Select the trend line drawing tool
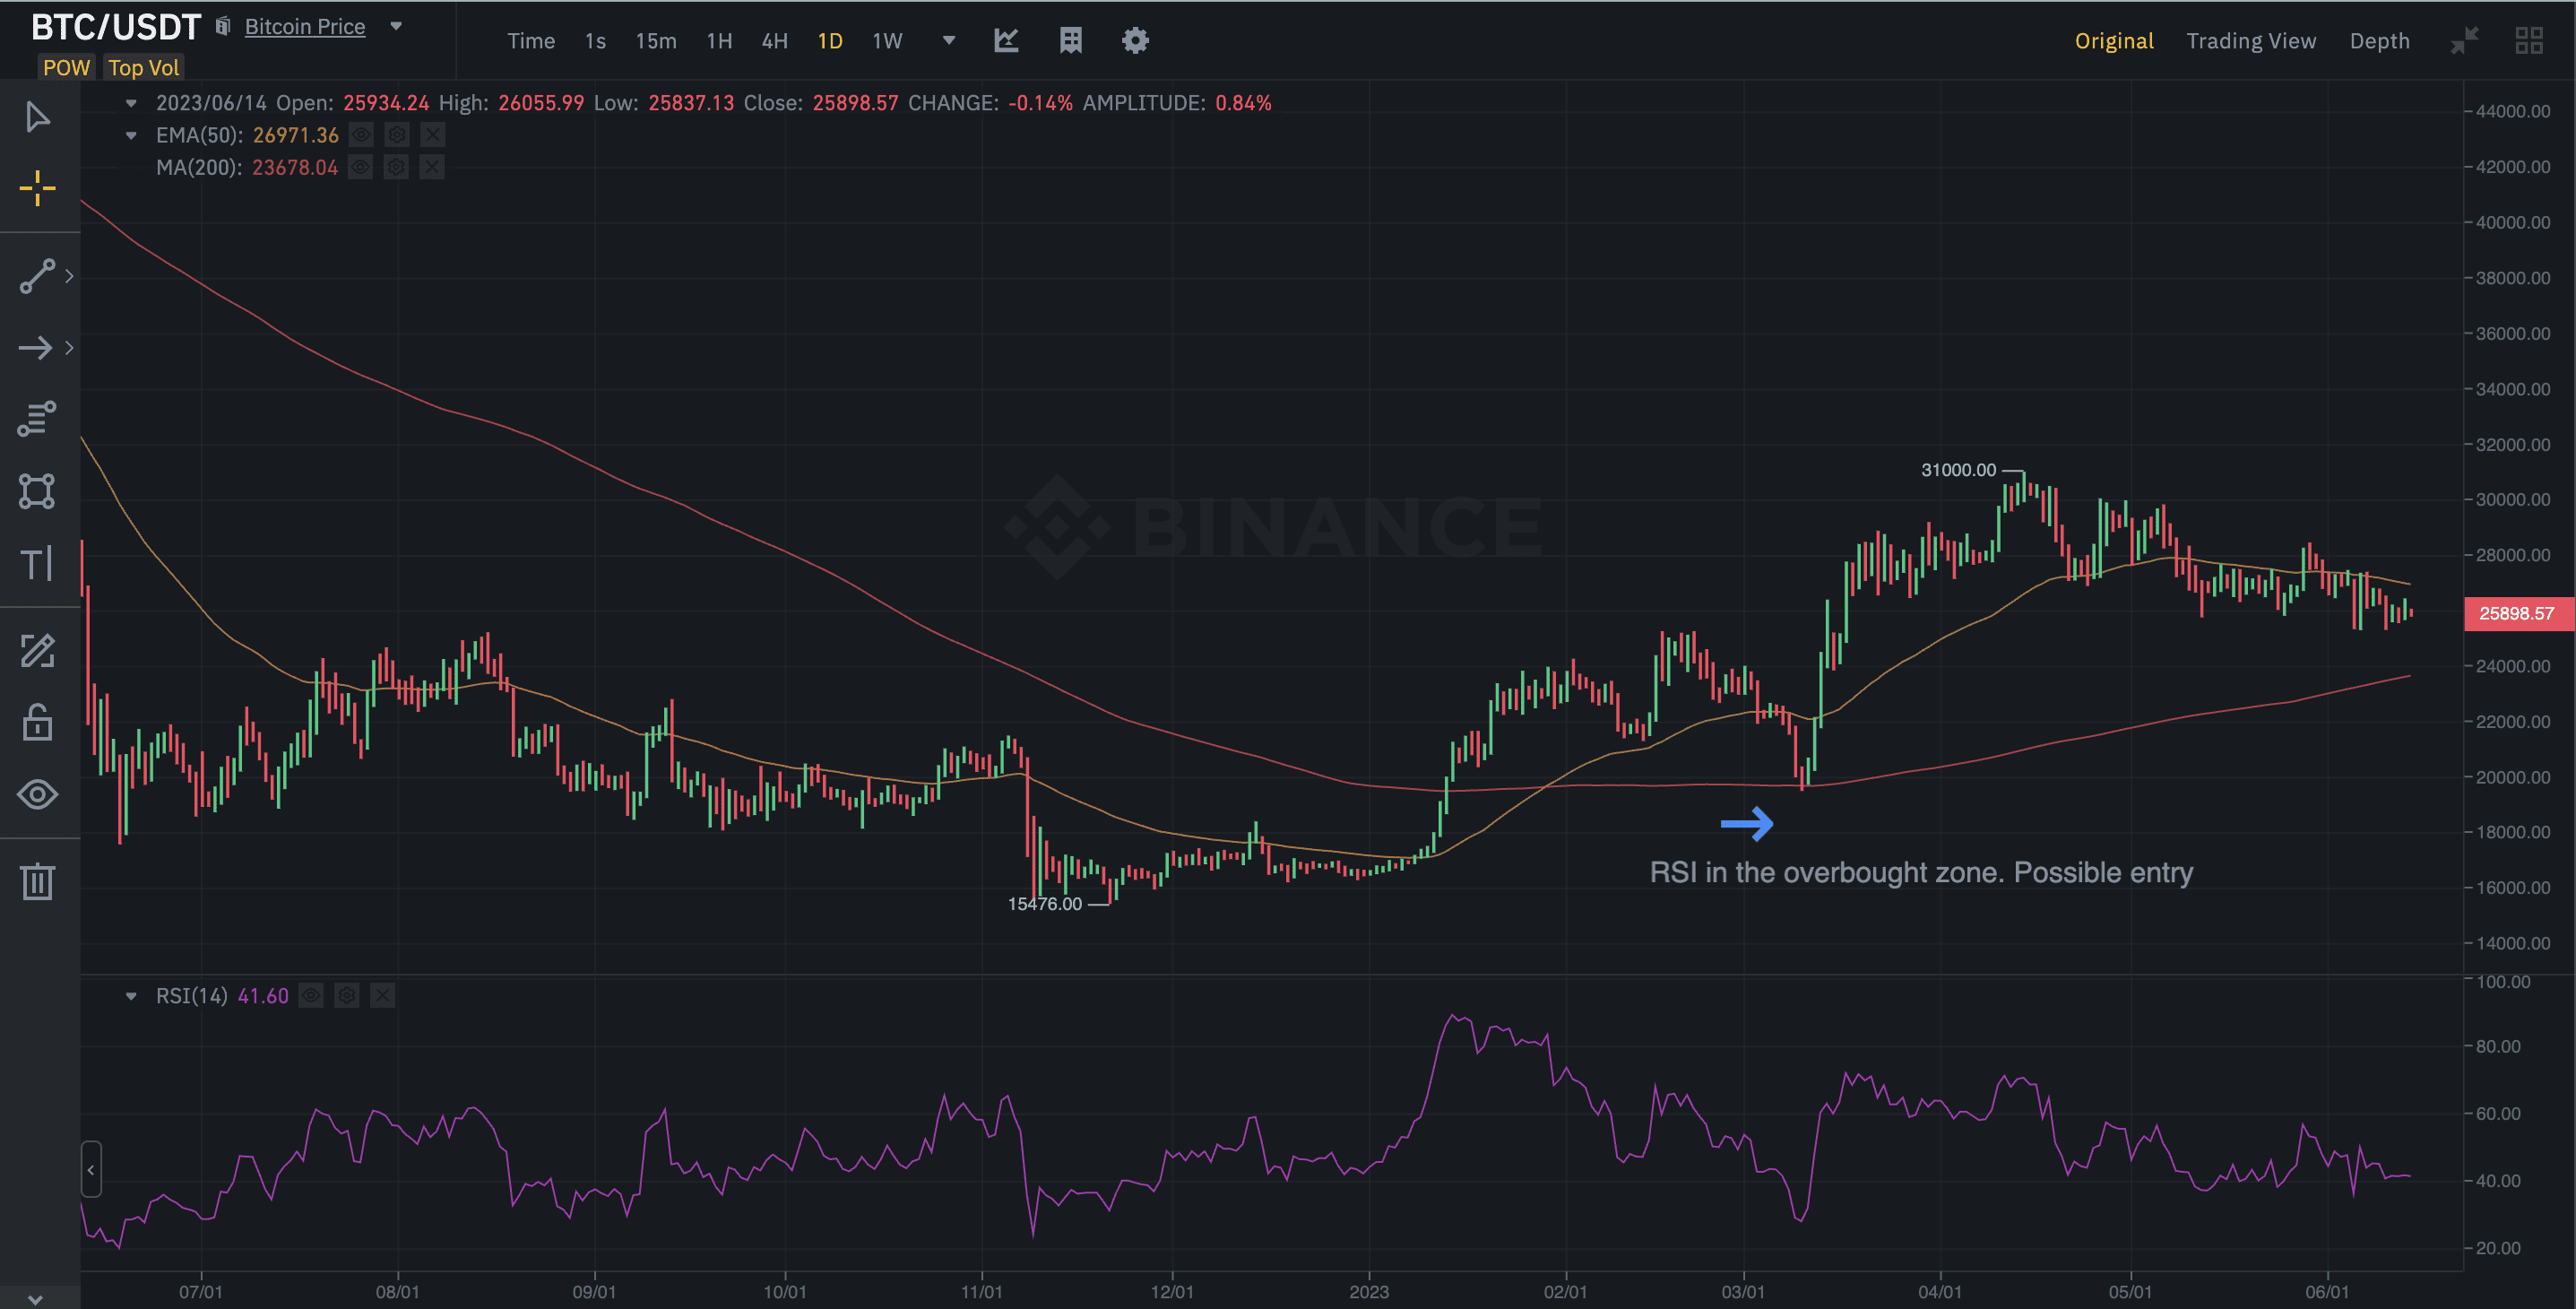 coord(37,276)
